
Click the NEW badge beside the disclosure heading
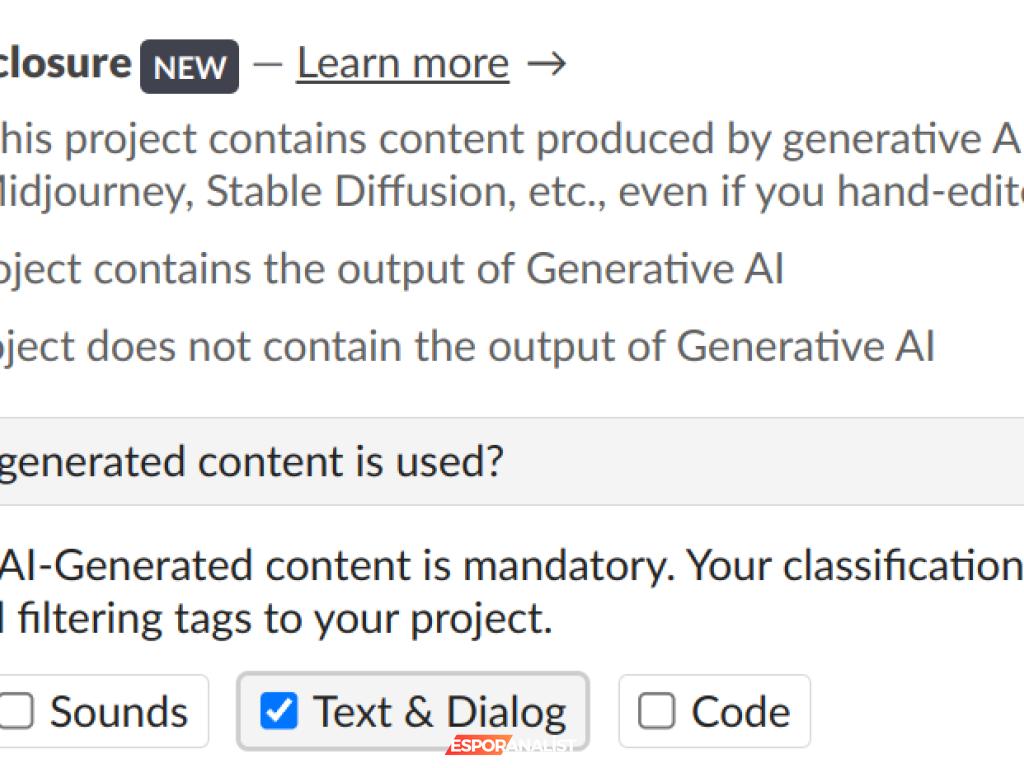pyautogui.click(x=189, y=67)
